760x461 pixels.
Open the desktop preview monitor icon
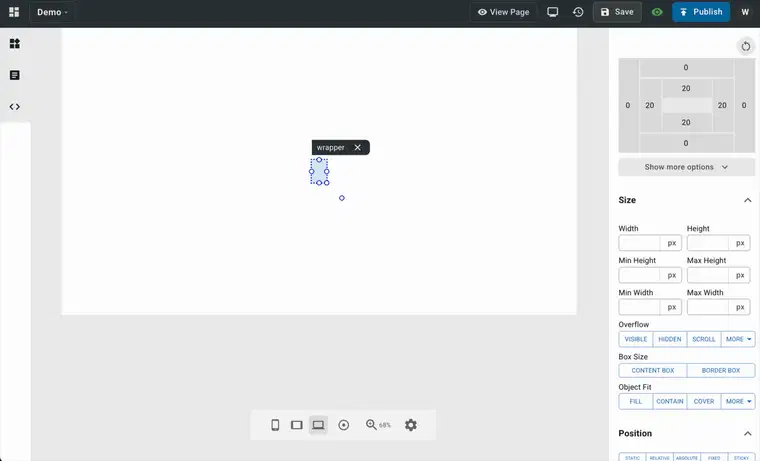pos(553,12)
